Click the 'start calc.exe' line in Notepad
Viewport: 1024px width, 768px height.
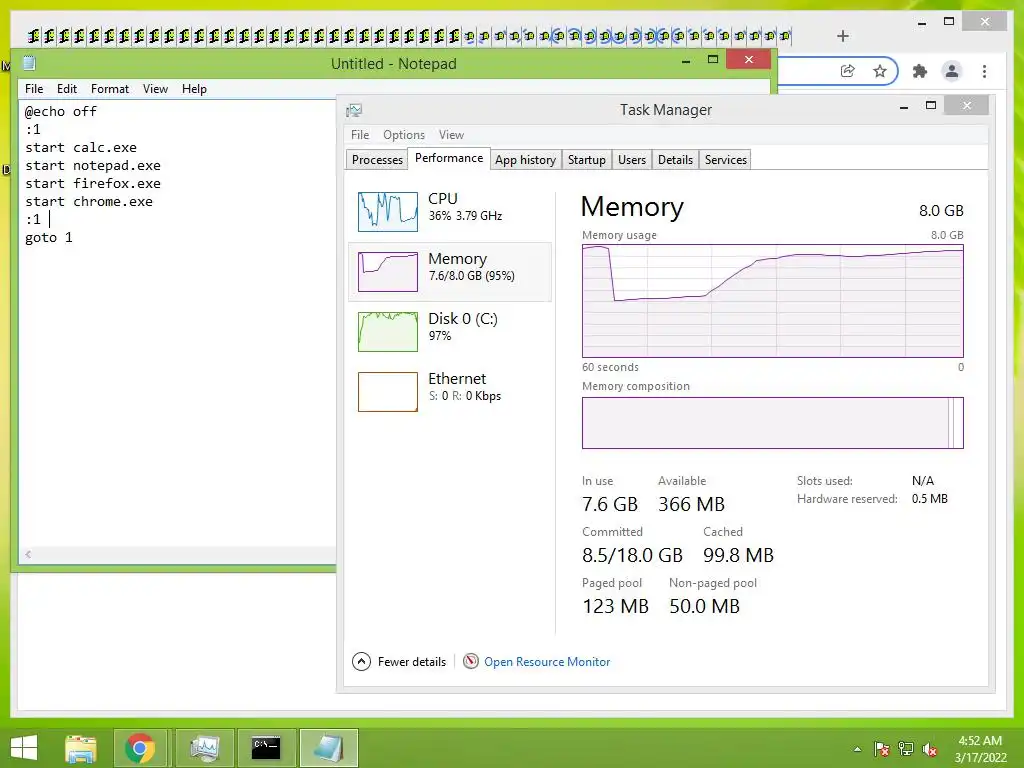pos(81,148)
